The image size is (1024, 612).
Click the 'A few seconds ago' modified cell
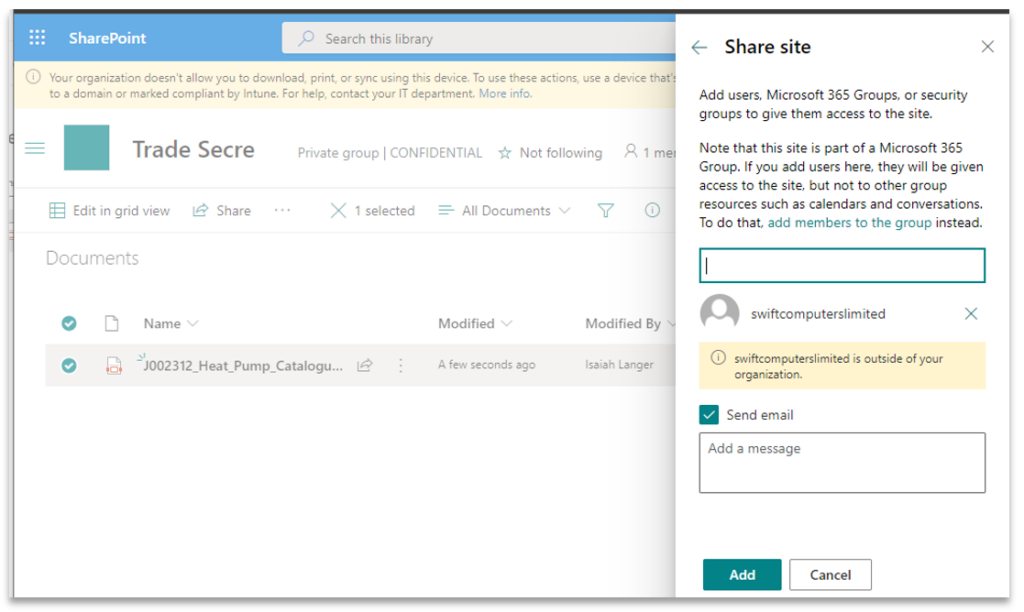pos(487,364)
